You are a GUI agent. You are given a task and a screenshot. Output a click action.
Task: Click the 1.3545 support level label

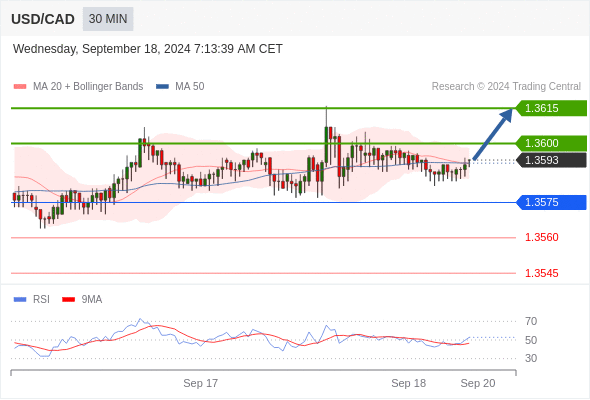click(x=541, y=273)
